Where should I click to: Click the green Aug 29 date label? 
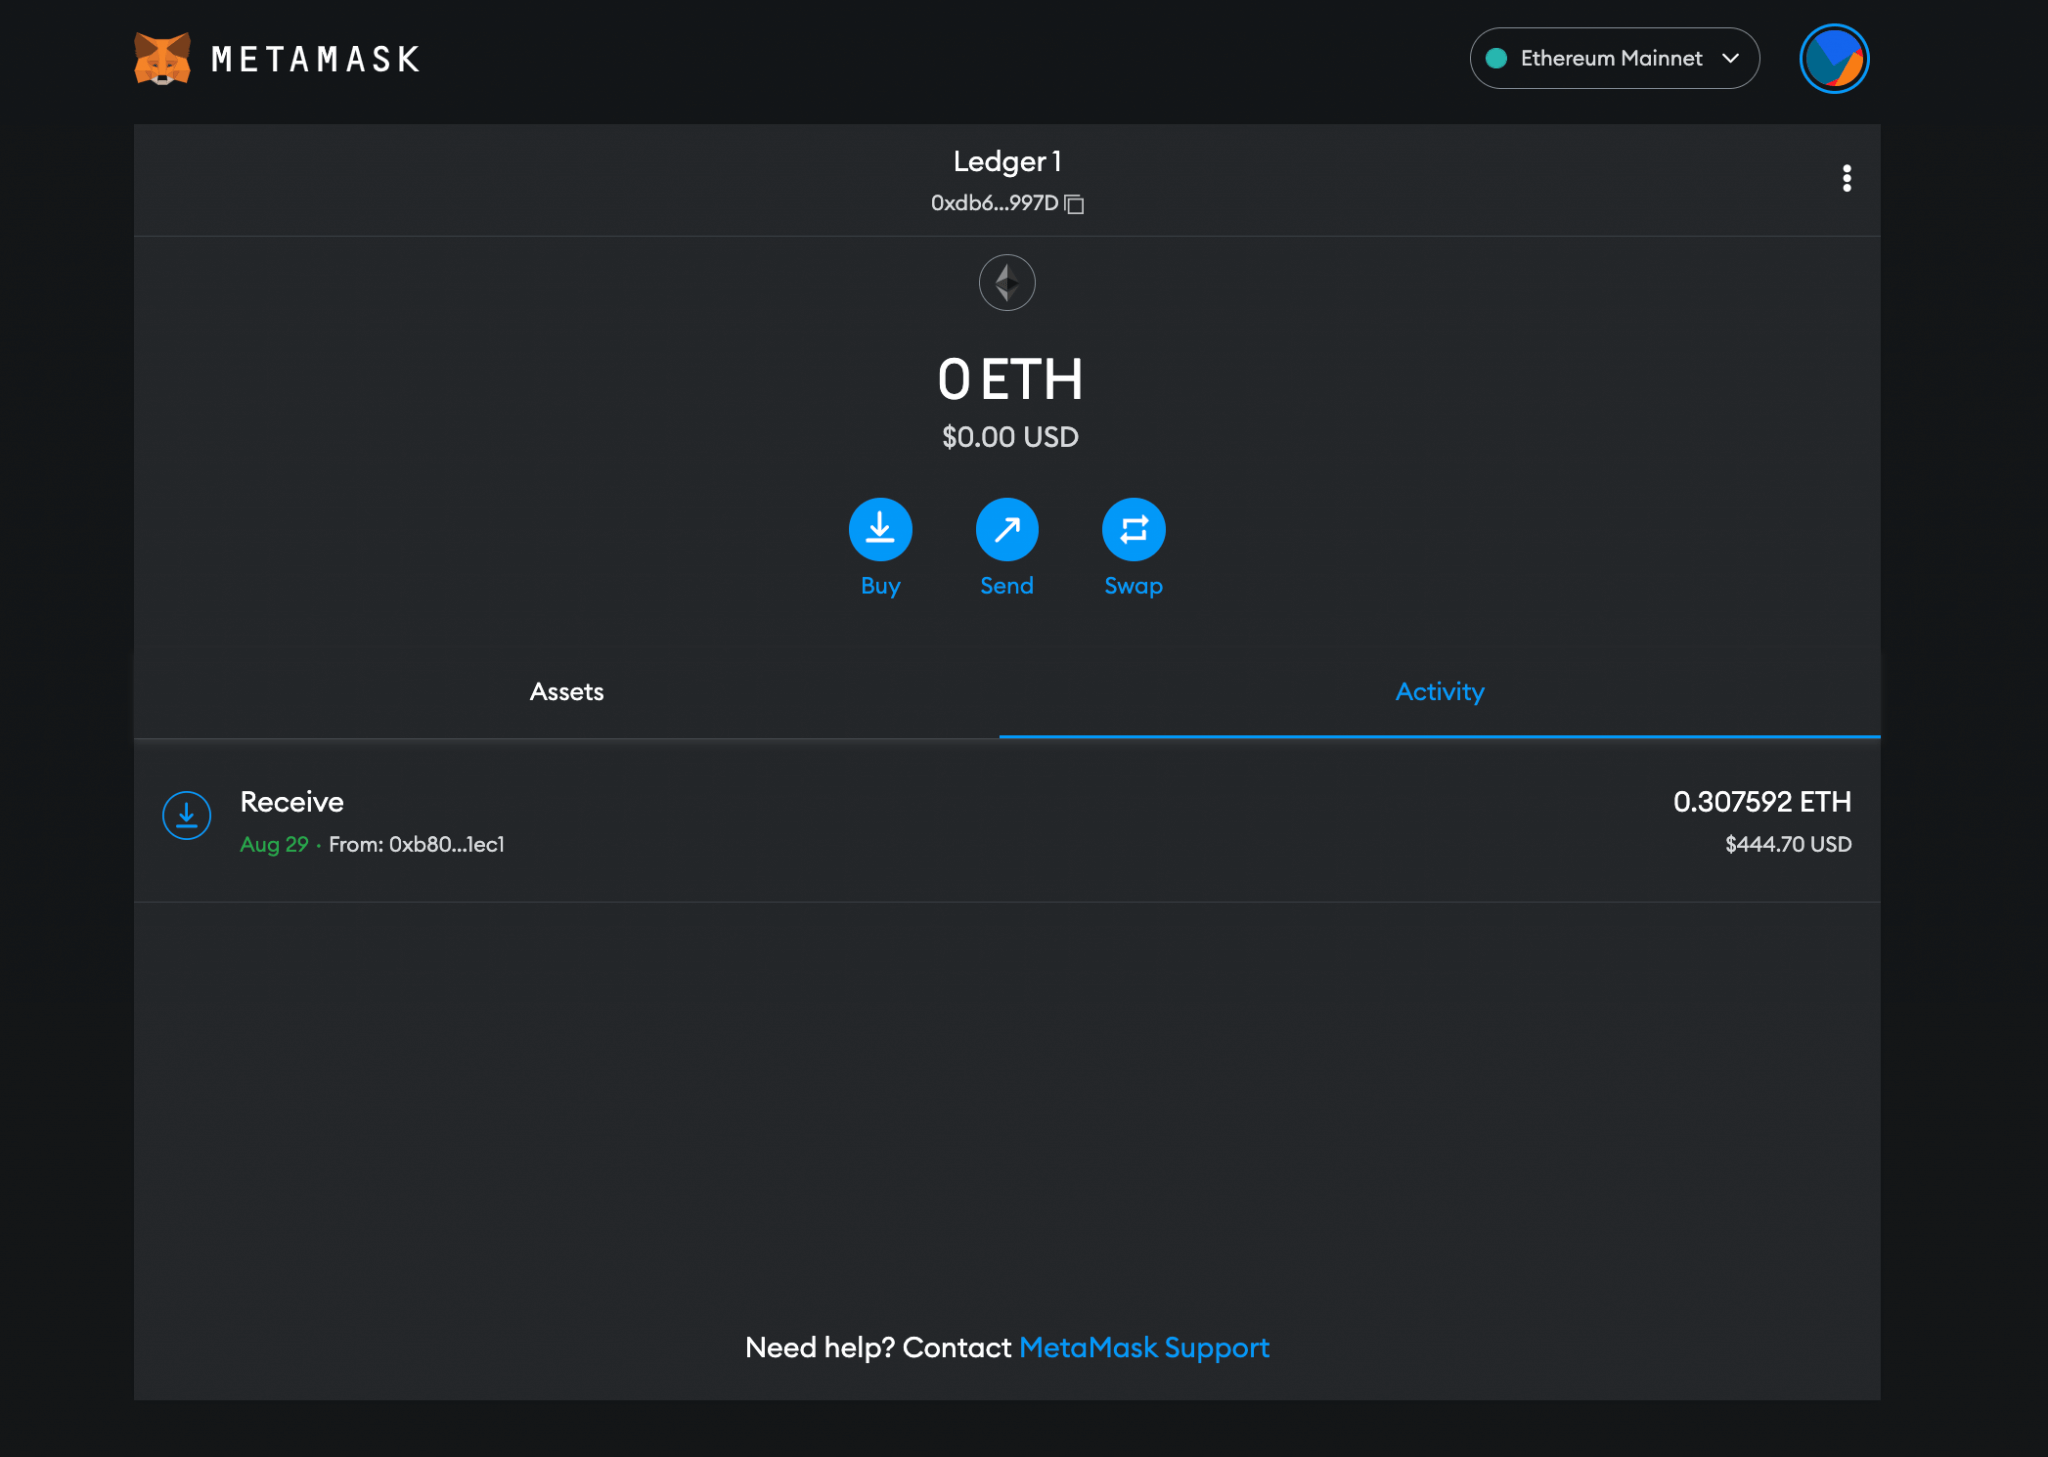pyautogui.click(x=274, y=844)
